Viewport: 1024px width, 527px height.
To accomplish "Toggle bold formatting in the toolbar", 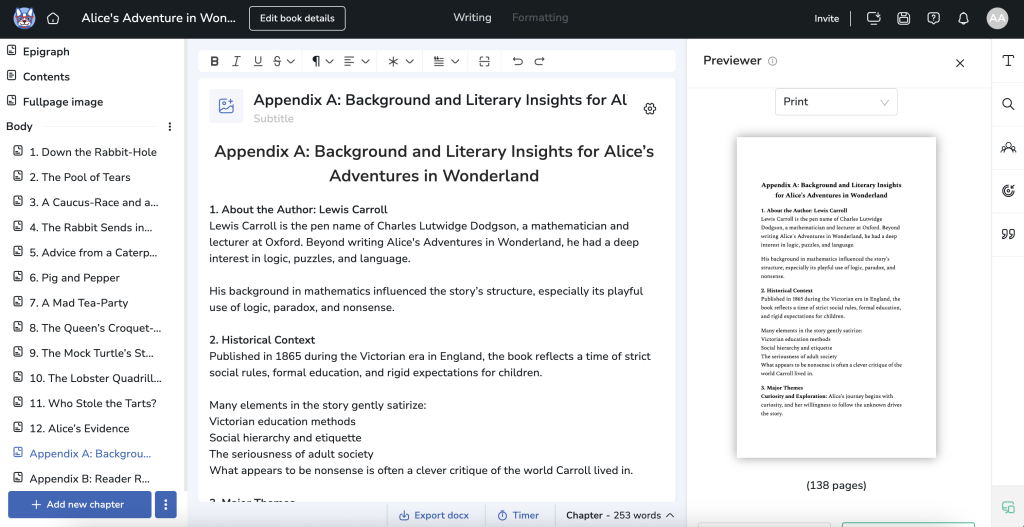I will [214, 62].
